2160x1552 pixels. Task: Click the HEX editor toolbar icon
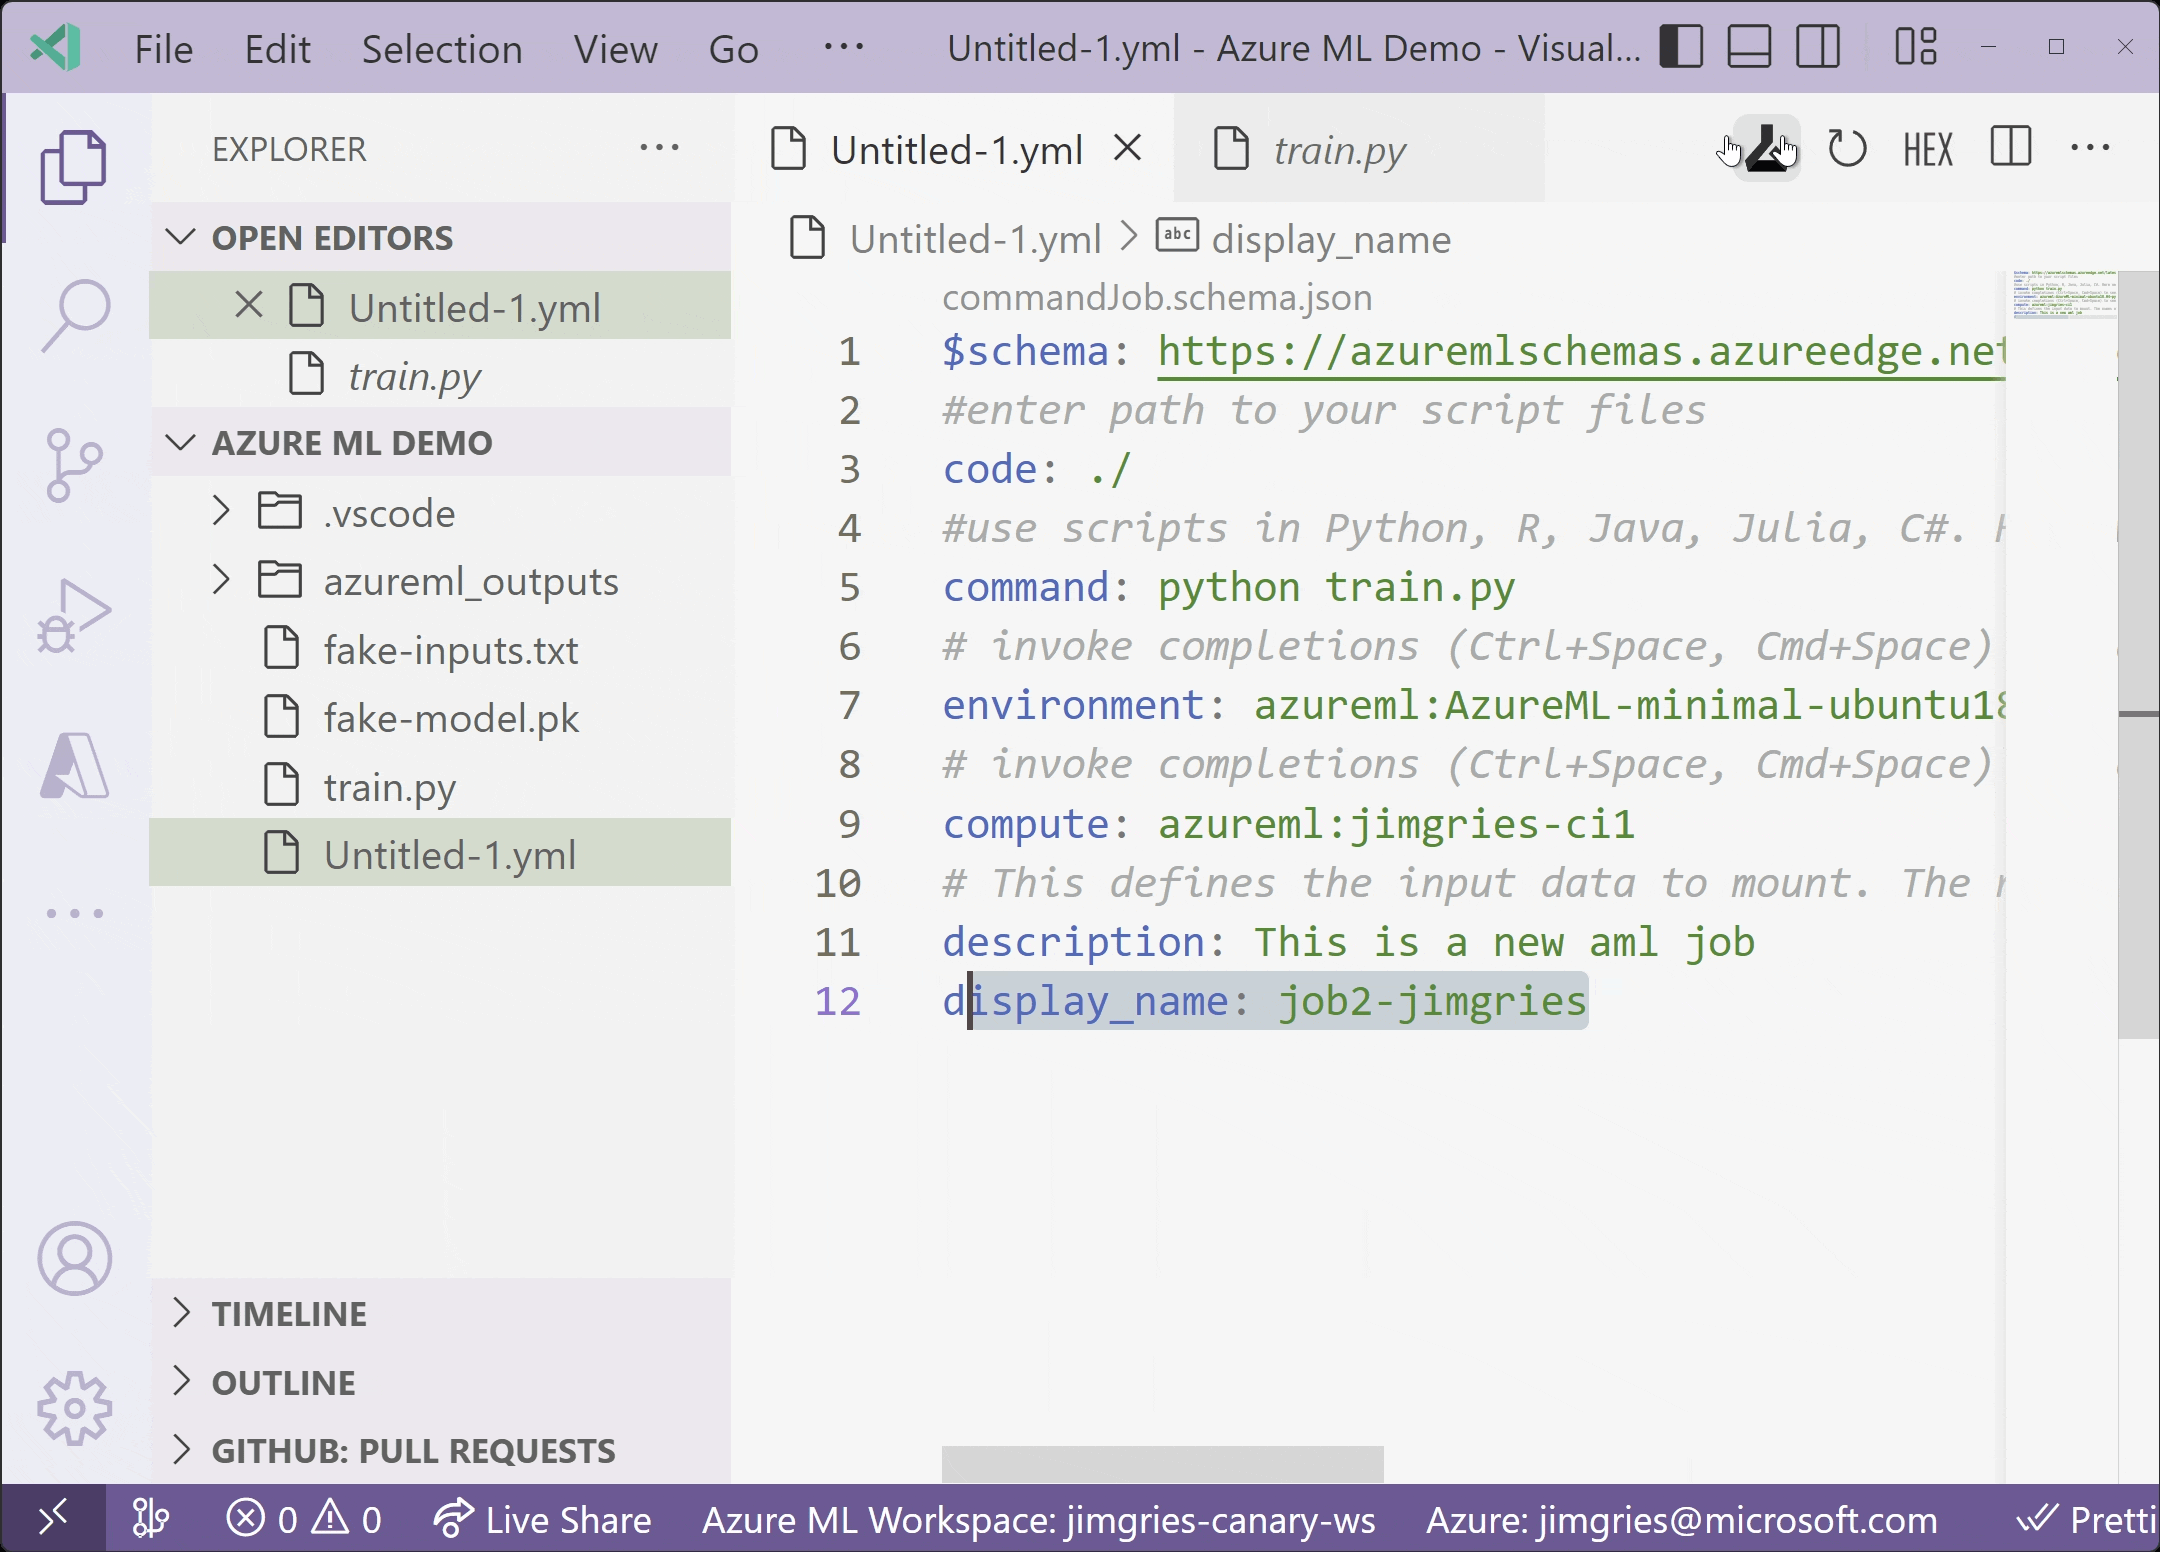coord(1927,150)
